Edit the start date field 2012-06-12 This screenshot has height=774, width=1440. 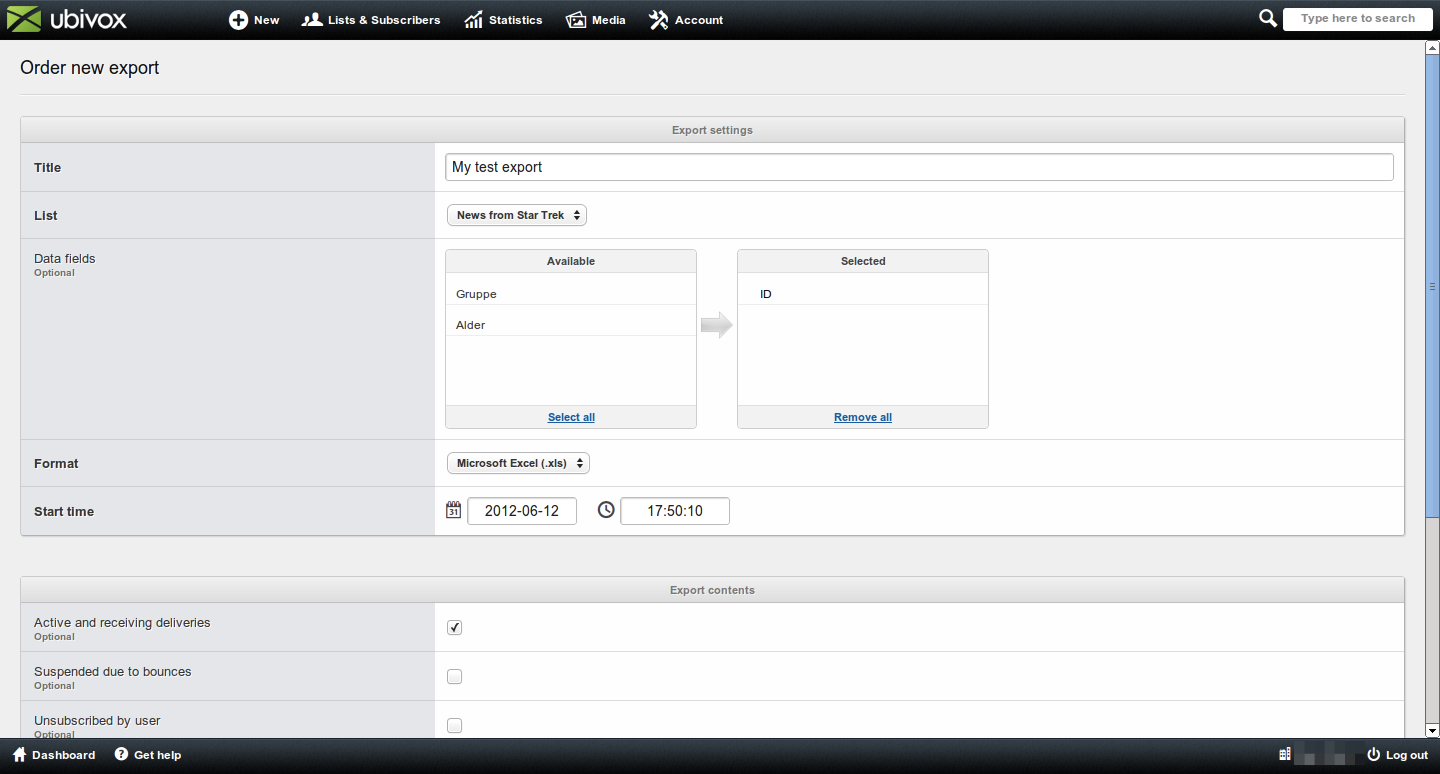522,511
